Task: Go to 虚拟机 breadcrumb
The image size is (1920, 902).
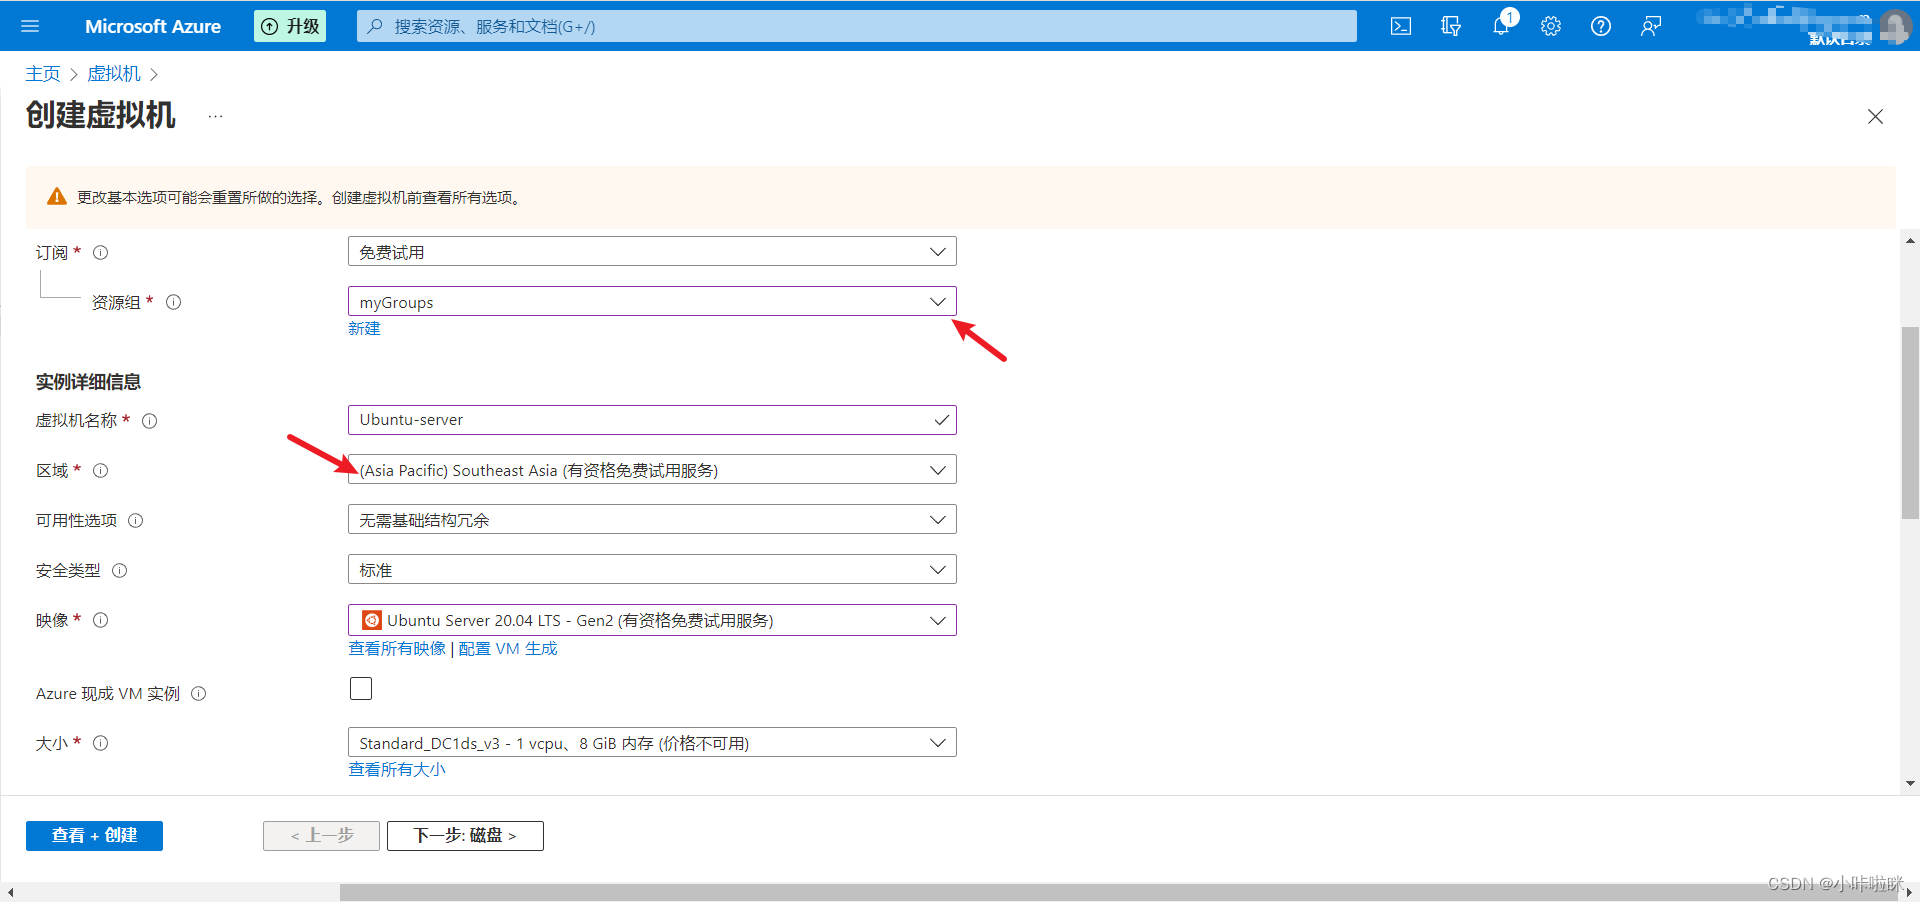Action: (x=114, y=74)
